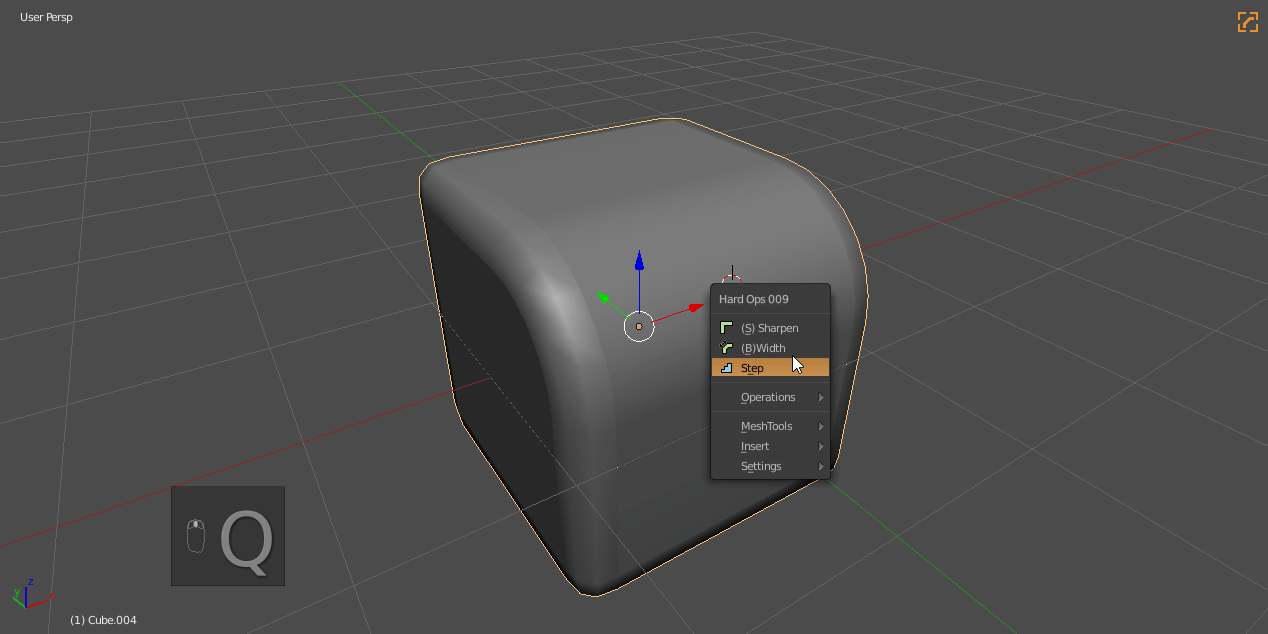Click the (B)Width bevel icon
This screenshot has width=1268, height=634.
click(726, 348)
